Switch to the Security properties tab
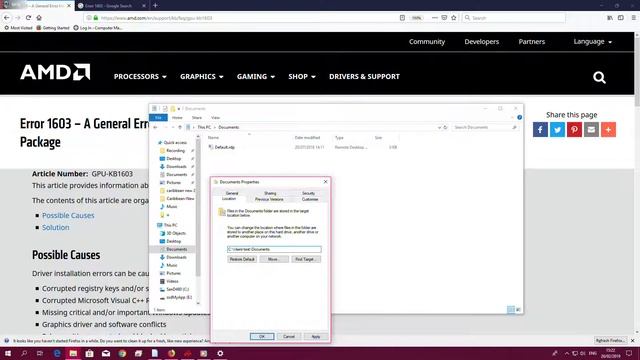This screenshot has height=360, width=640. tap(308, 193)
